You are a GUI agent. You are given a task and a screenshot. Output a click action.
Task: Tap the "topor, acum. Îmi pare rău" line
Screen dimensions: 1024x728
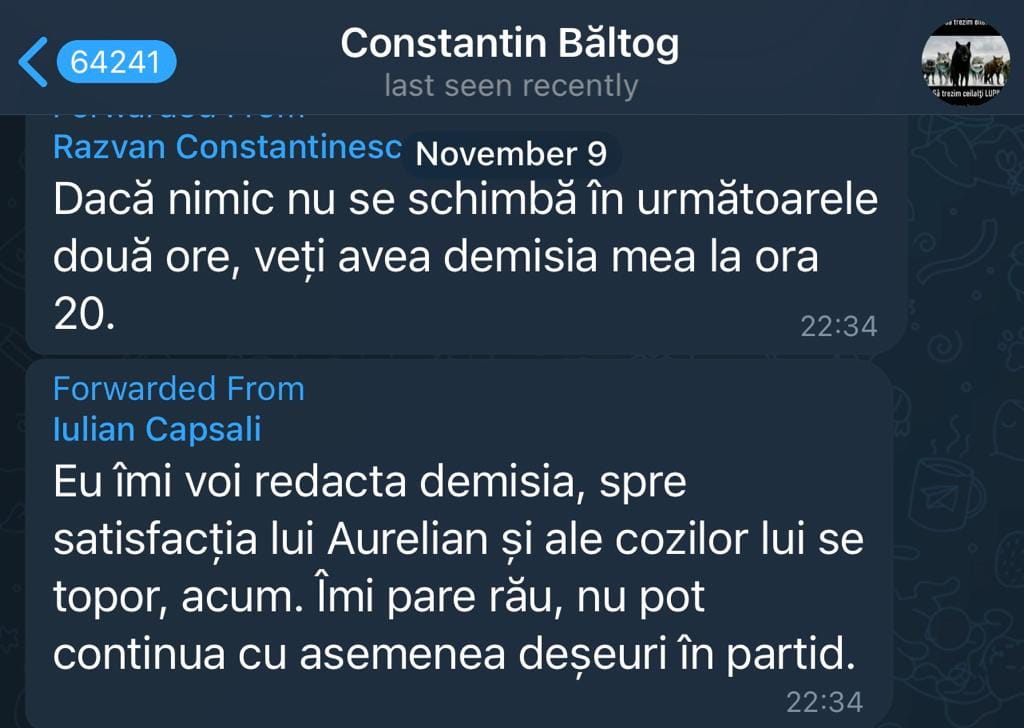(380, 598)
